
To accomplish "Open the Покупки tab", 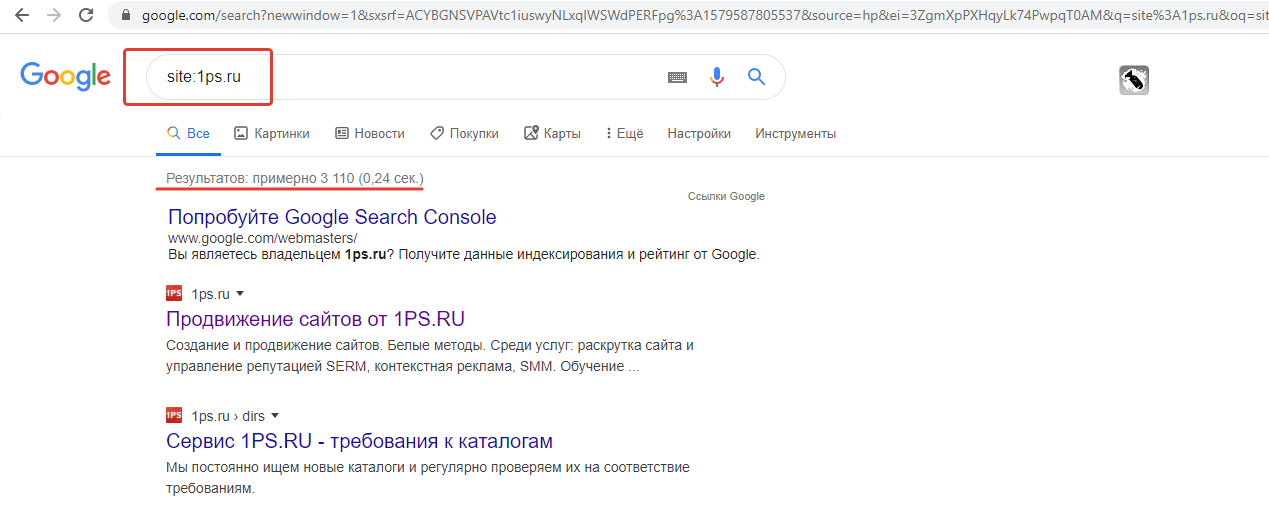I will [464, 133].
